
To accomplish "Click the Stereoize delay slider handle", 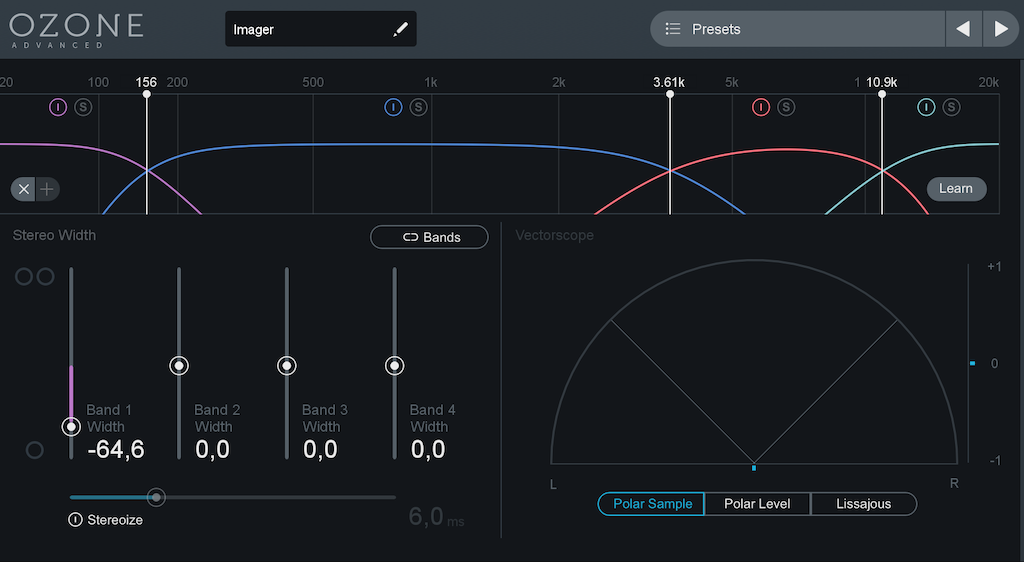I will [x=156, y=497].
